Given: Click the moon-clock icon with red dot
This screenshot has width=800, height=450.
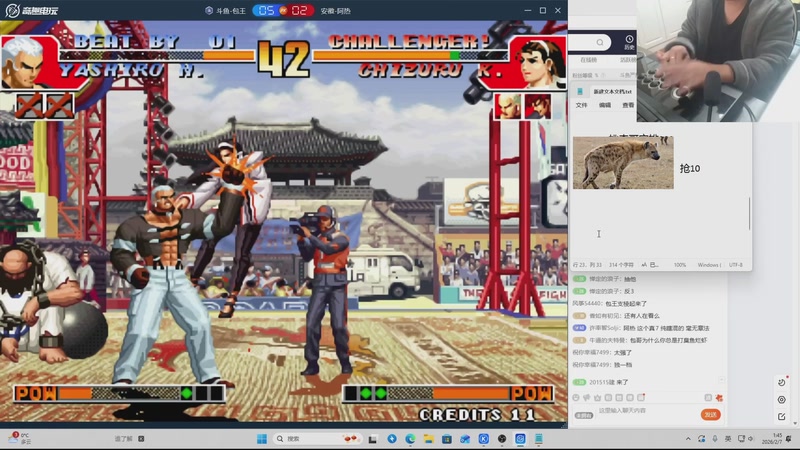Looking at the screenshot, I should click(782, 382).
